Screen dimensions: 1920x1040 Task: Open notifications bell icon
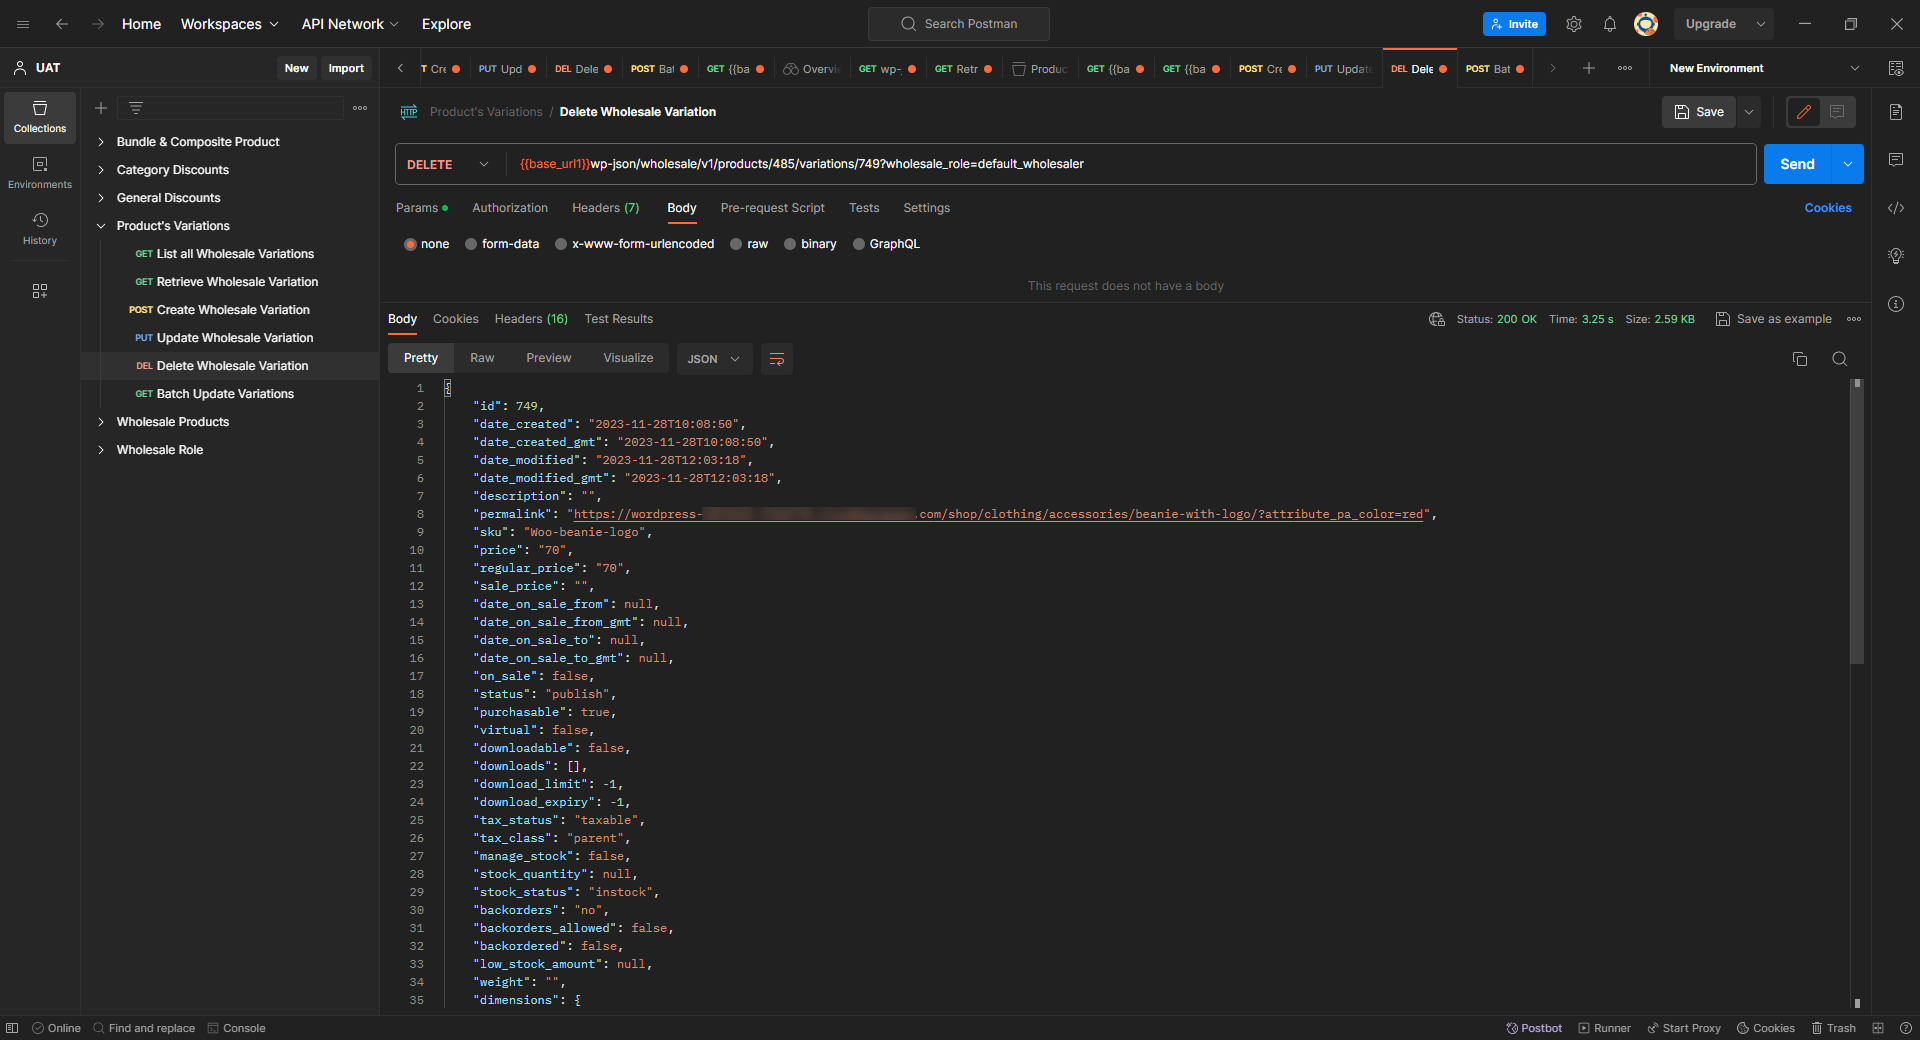[x=1610, y=24]
